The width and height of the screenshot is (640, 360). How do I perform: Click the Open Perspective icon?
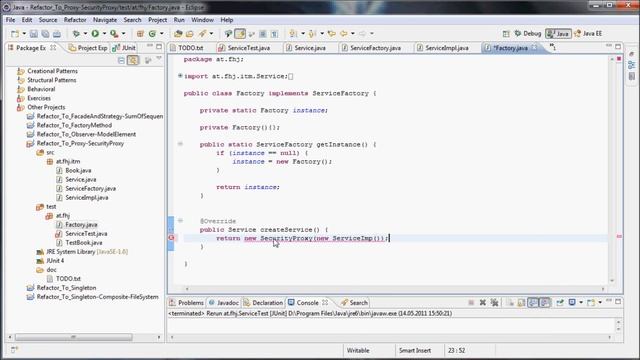point(506,33)
